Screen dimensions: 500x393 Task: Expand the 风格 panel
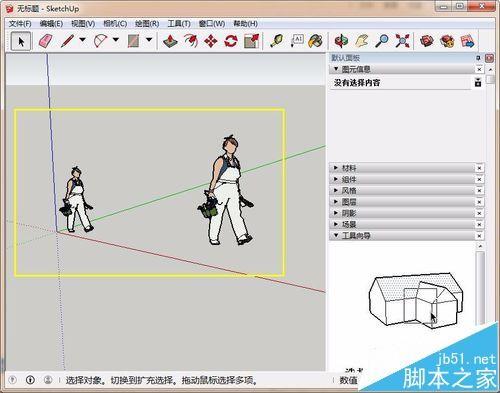tap(336, 191)
